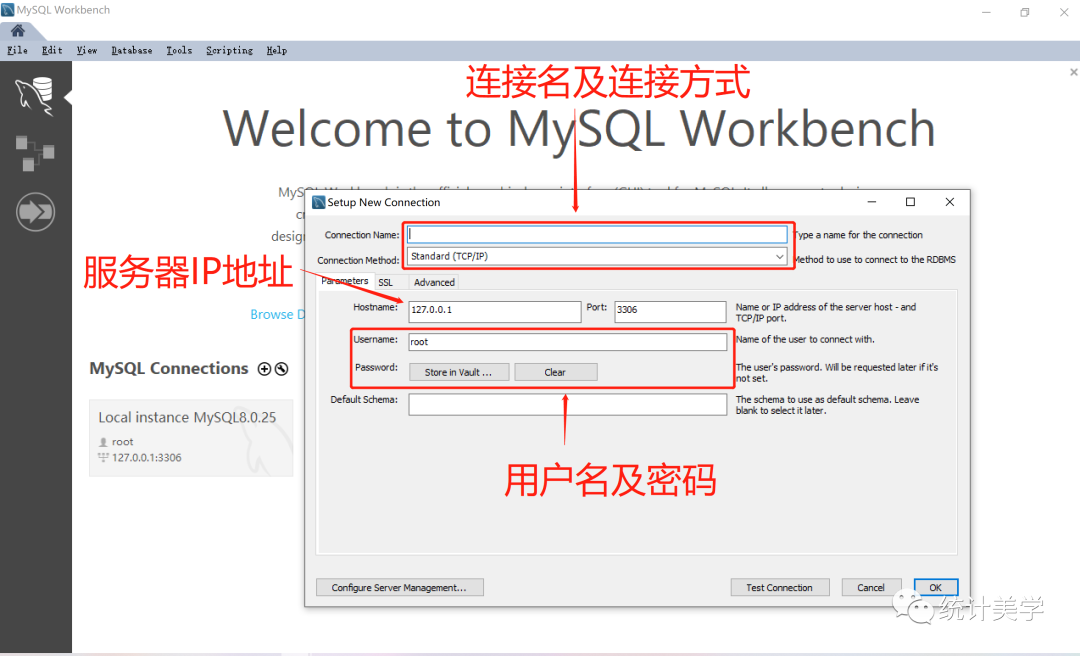Screen dimensions: 1080x656
Task: Add a new MySQL connection plus icon
Action: coord(264,369)
